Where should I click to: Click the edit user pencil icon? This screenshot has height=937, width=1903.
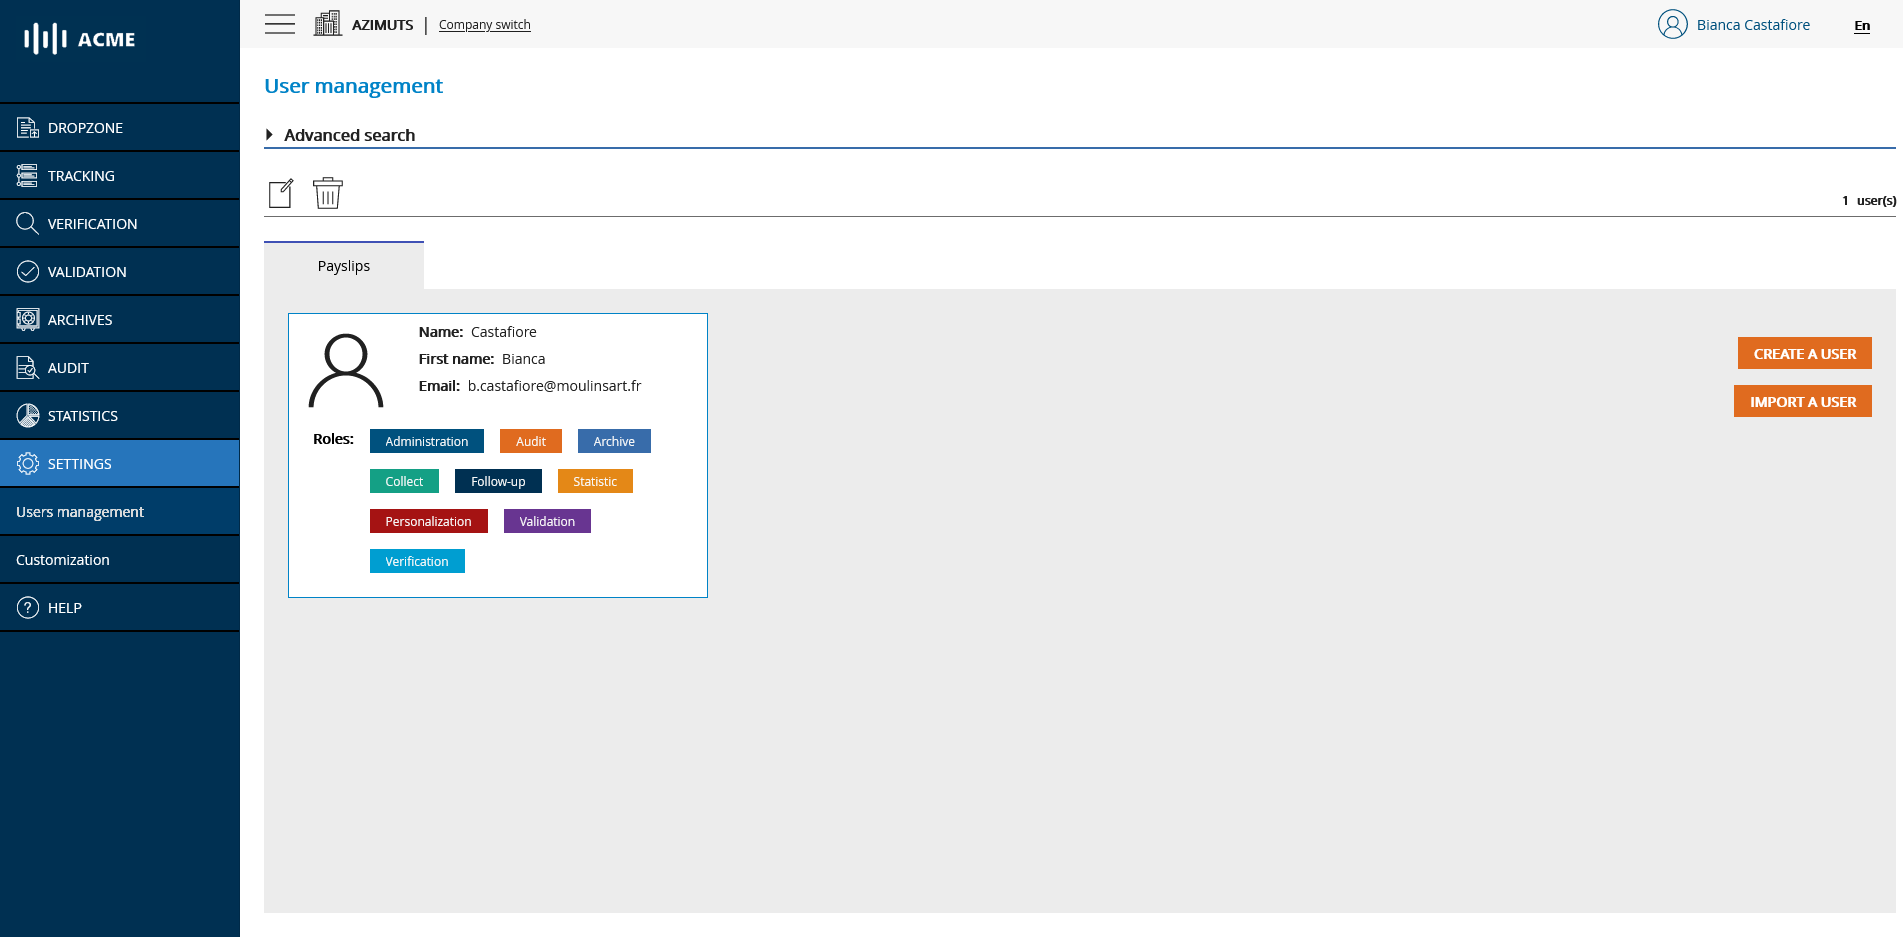(x=281, y=192)
